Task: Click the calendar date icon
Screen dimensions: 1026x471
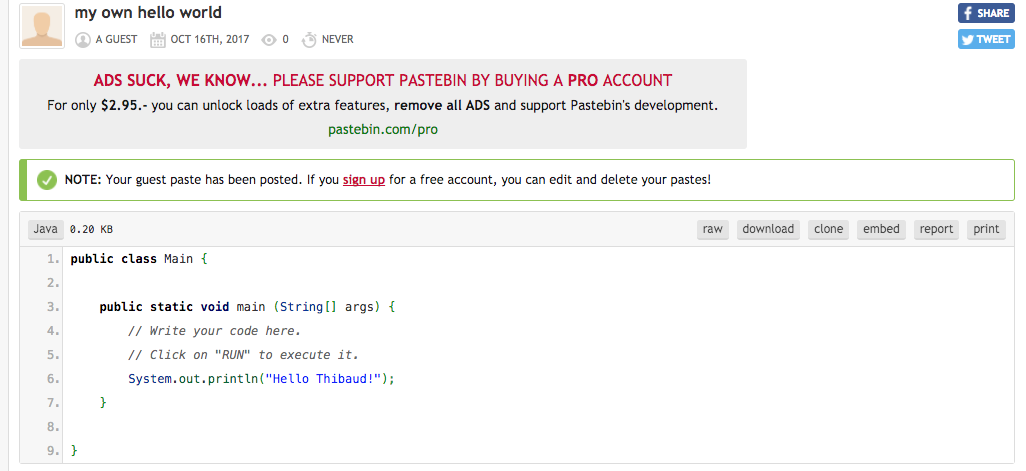Action: coord(158,40)
